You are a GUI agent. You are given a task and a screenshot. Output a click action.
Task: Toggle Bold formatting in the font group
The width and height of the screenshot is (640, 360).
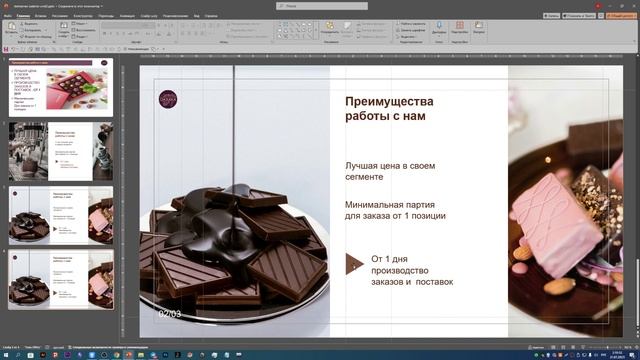(x=104, y=34)
